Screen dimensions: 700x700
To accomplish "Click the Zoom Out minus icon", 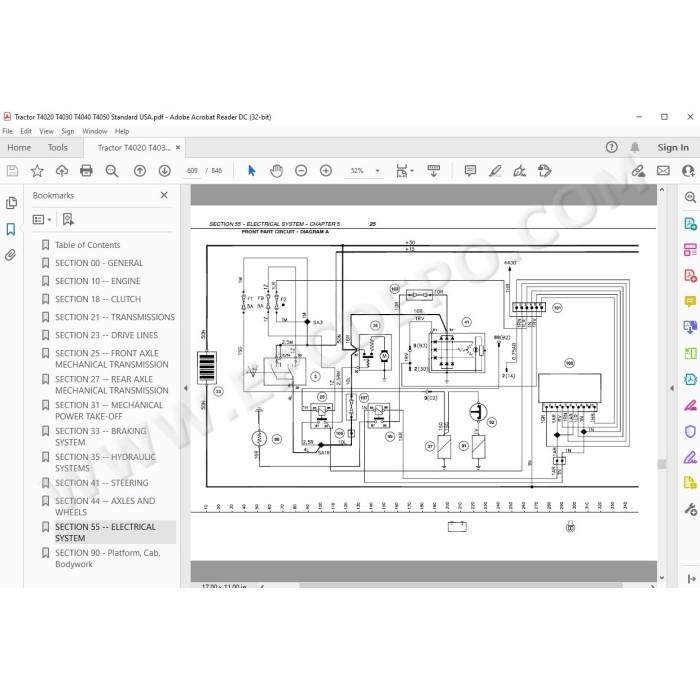I will point(301,171).
